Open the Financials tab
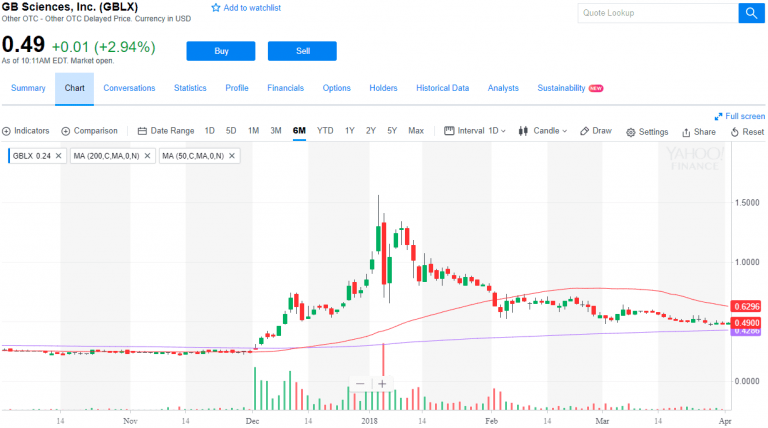 pyautogui.click(x=286, y=88)
